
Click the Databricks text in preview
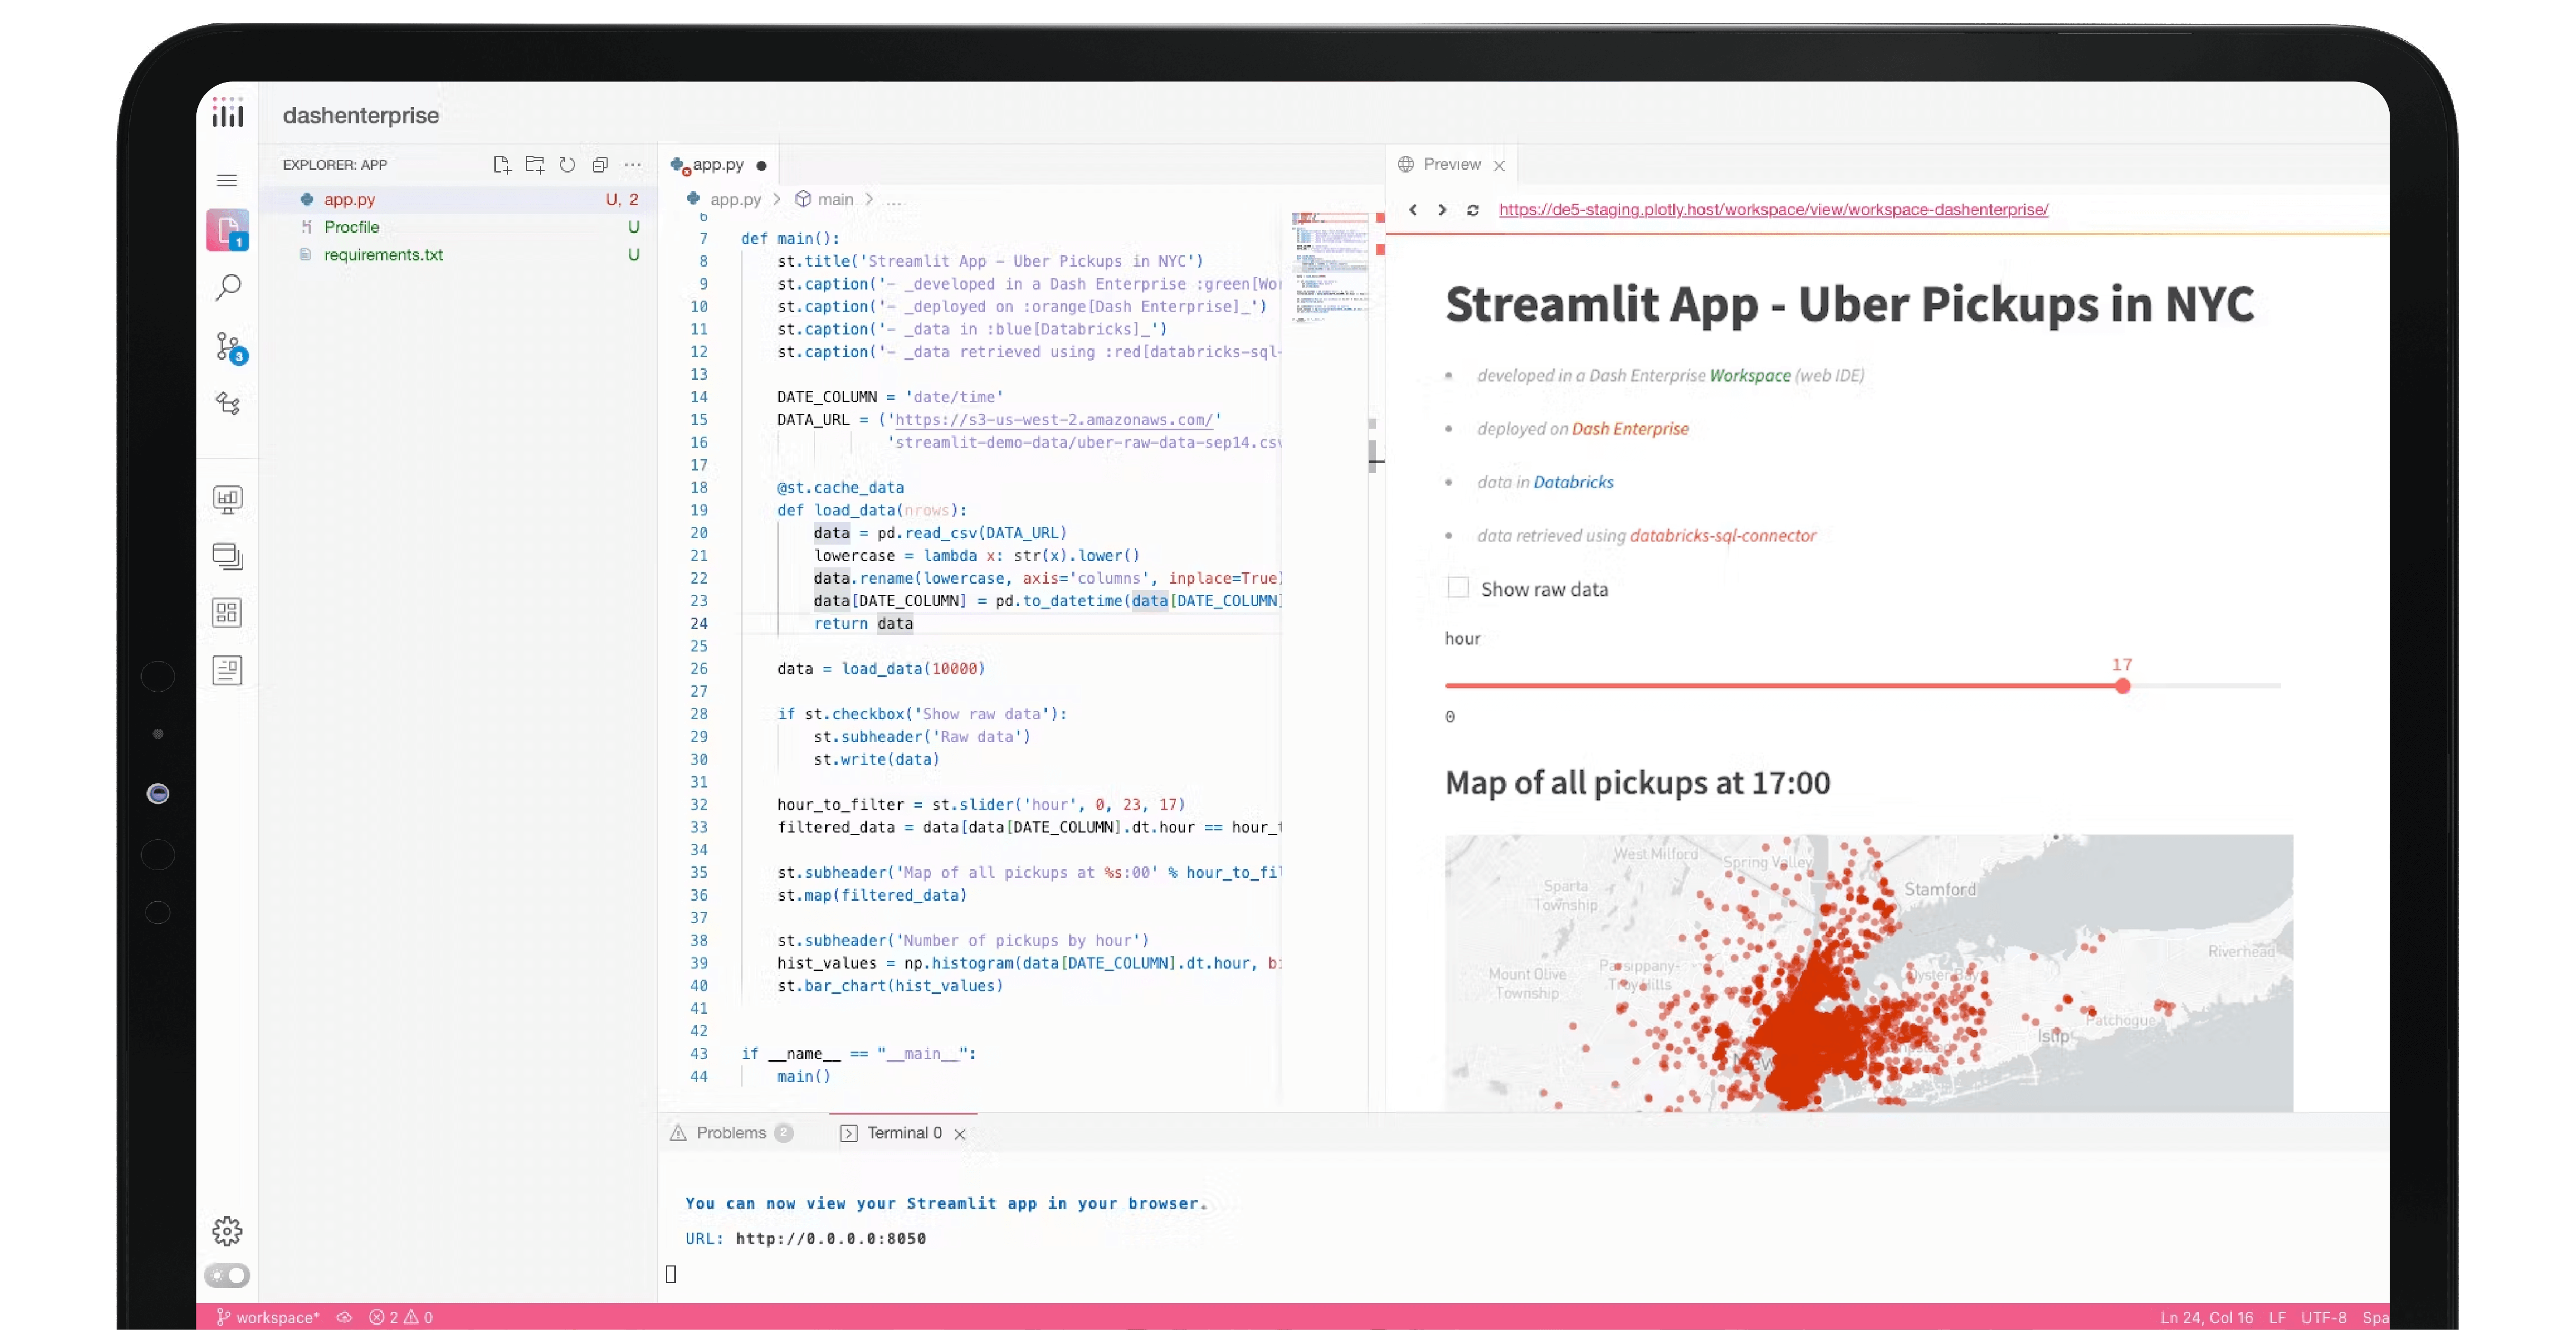point(1573,482)
